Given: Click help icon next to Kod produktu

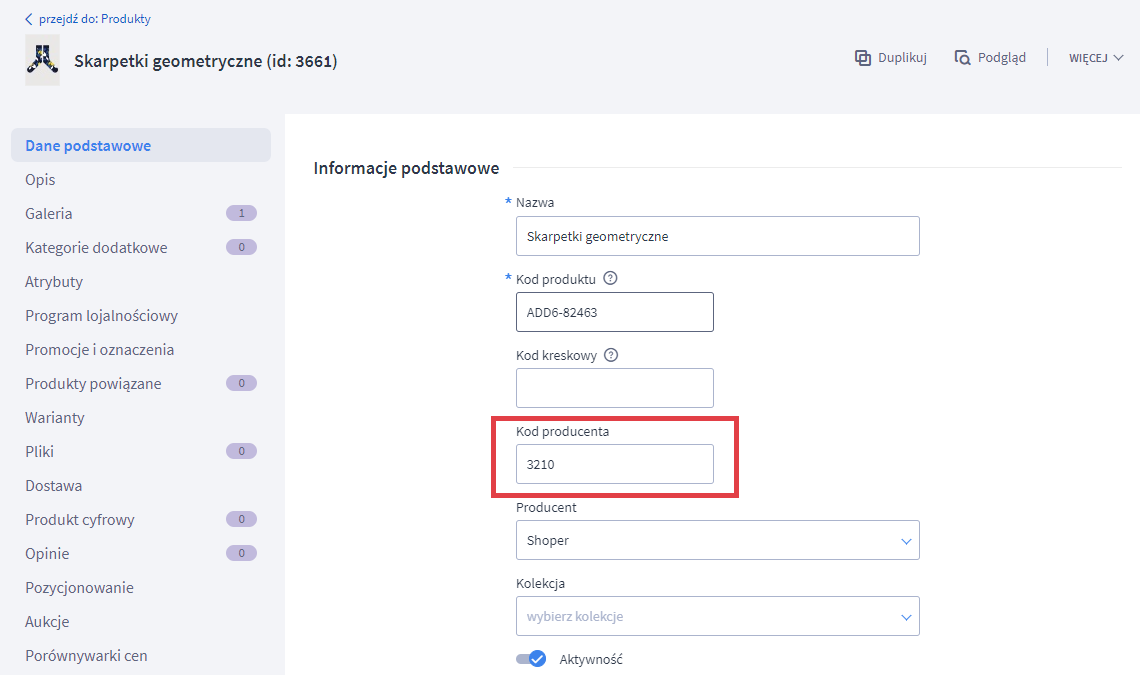Looking at the screenshot, I should point(611,279).
